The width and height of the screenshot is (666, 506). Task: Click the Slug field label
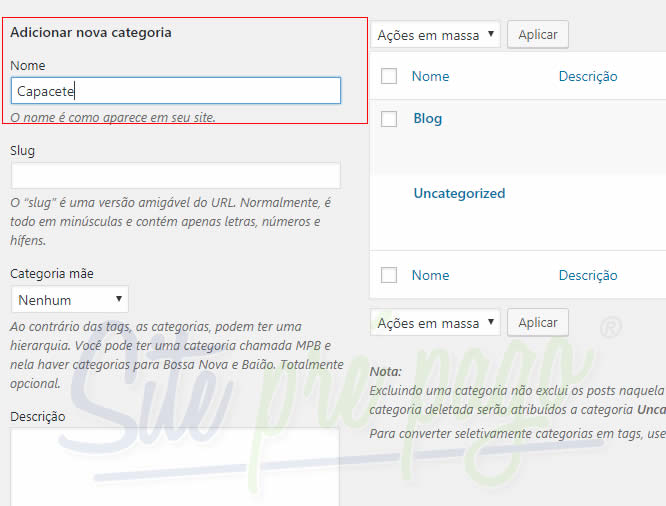point(23,150)
